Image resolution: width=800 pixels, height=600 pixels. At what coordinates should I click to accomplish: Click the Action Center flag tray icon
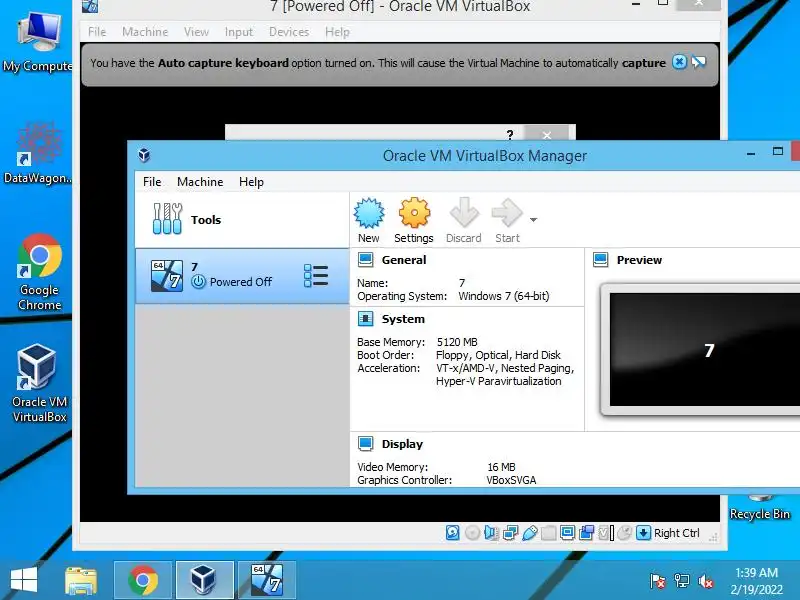point(658,581)
